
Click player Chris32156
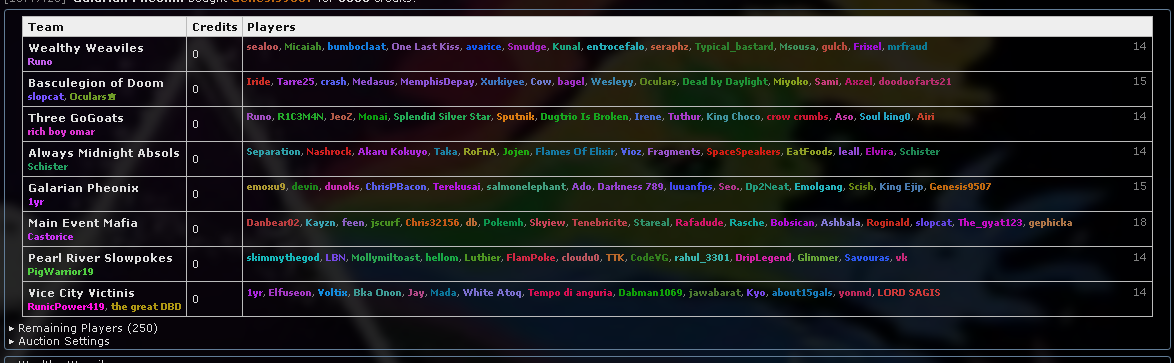434,222
